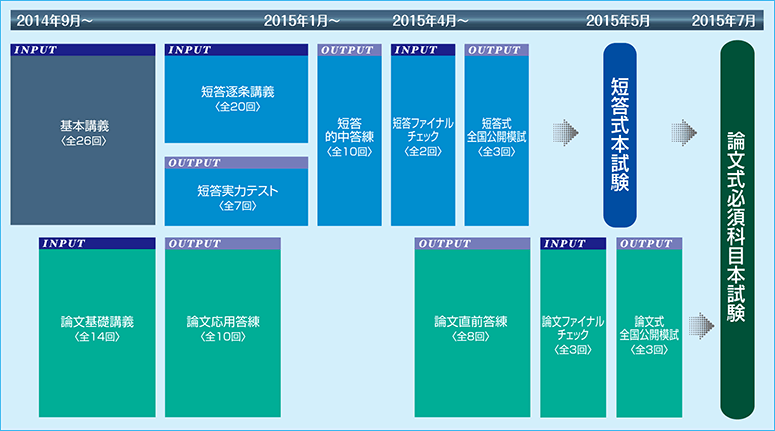Image resolution: width=775 pixels, height=431 pixels.
Task: Click the 短答的中答練 (全10回) block
Action: pos(349,140)
